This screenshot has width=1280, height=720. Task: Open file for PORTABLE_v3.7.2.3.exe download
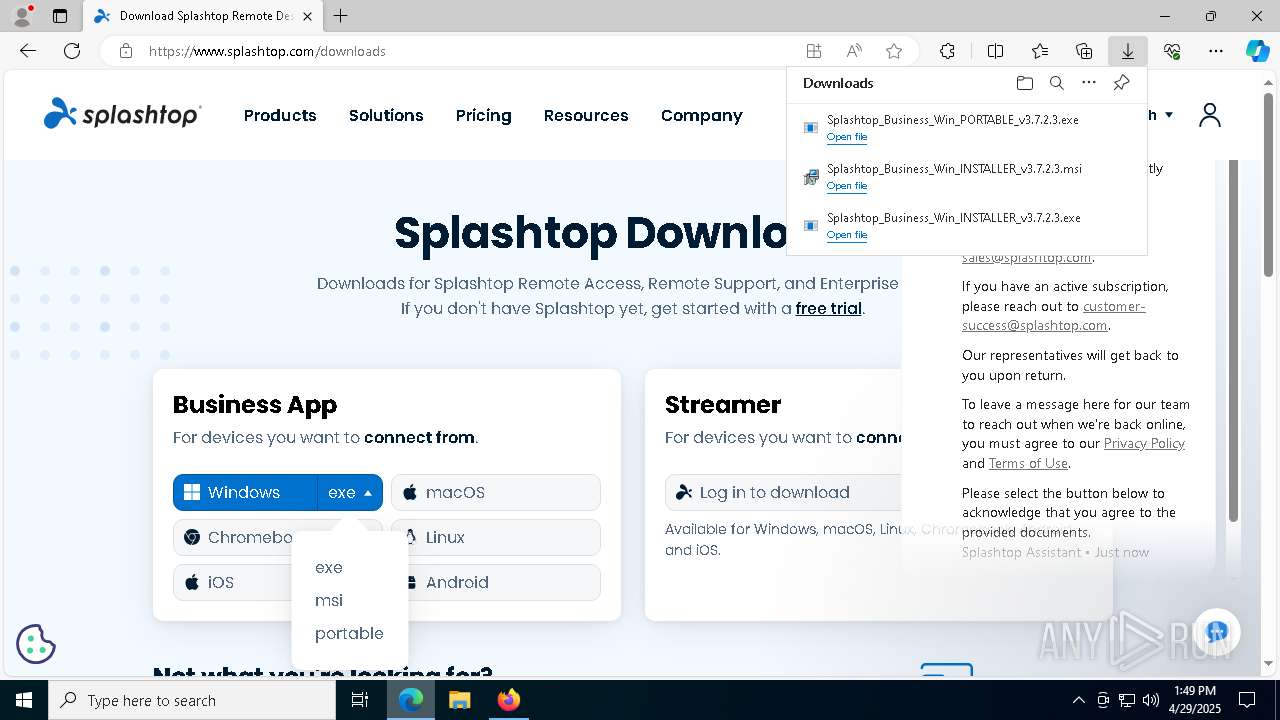click(x=847, y=137)
